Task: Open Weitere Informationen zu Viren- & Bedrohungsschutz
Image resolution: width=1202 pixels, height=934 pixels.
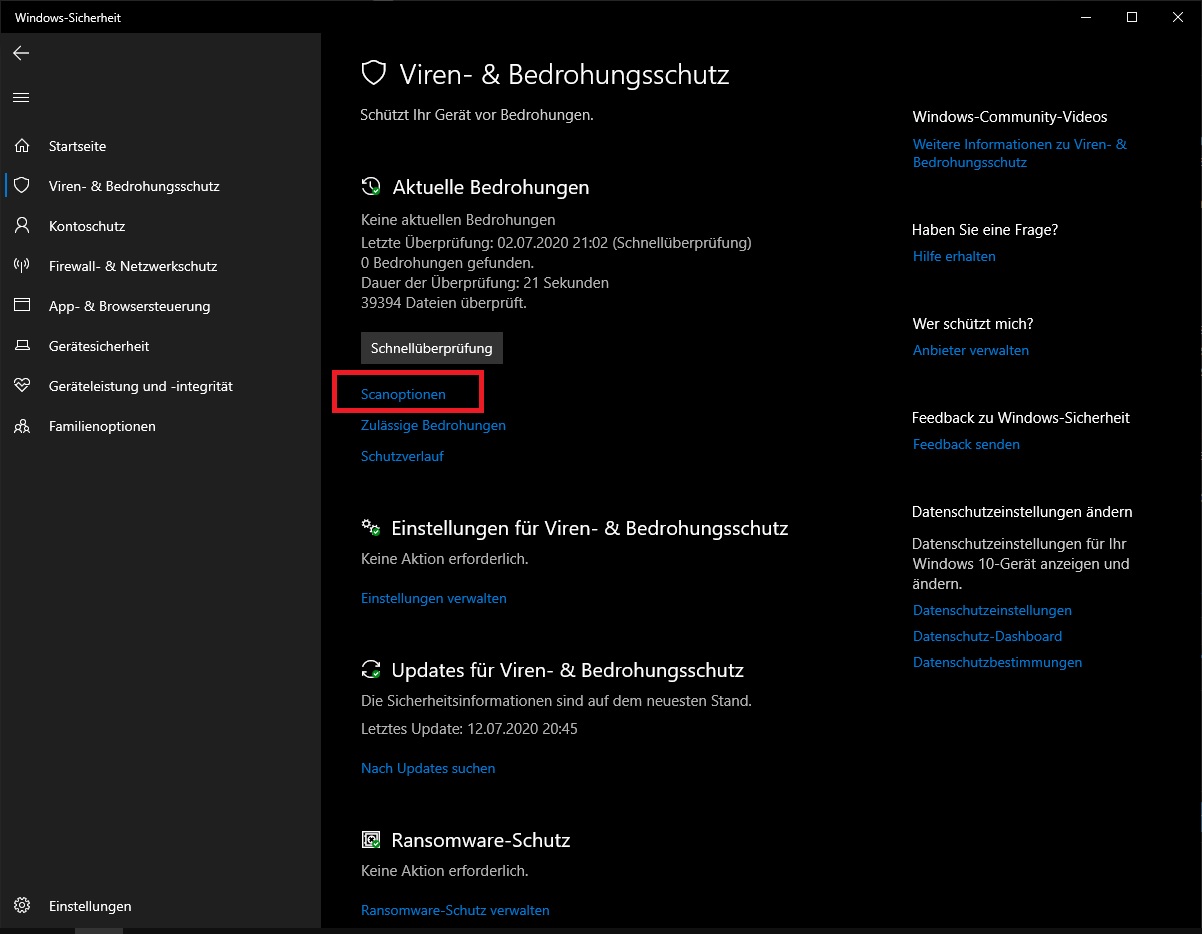Action: [1020, 153]
